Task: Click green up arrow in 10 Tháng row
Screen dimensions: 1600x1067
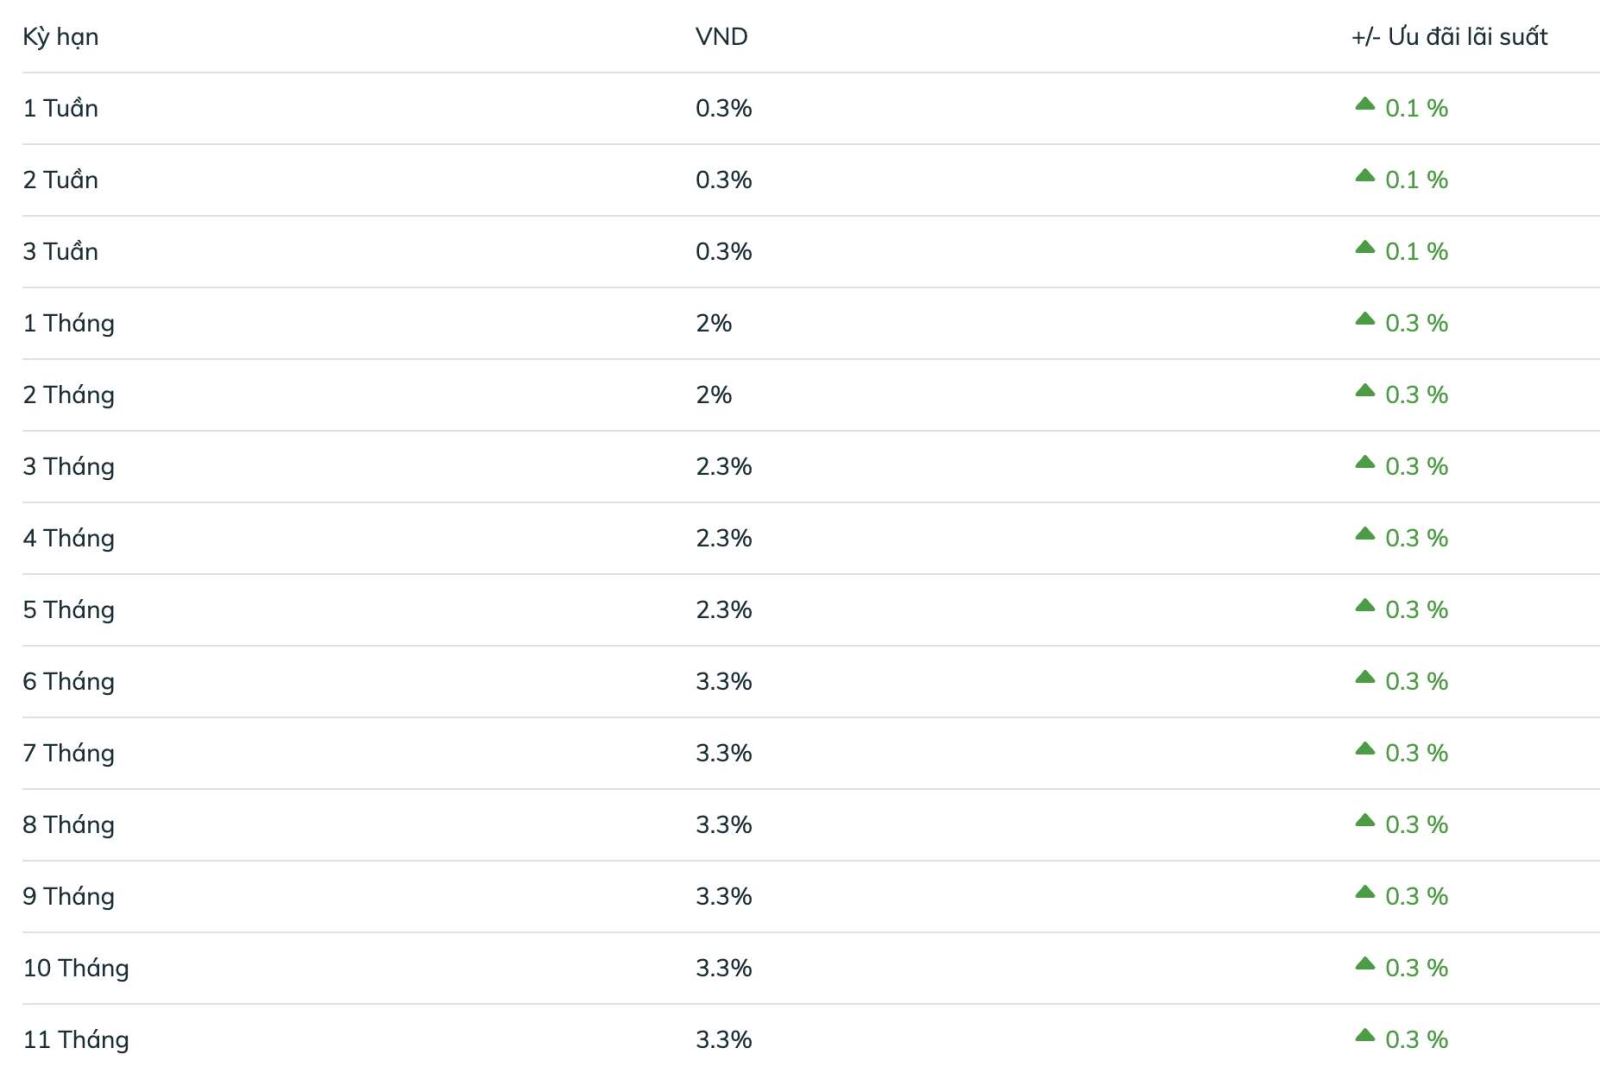Action: pos(1364,964)
